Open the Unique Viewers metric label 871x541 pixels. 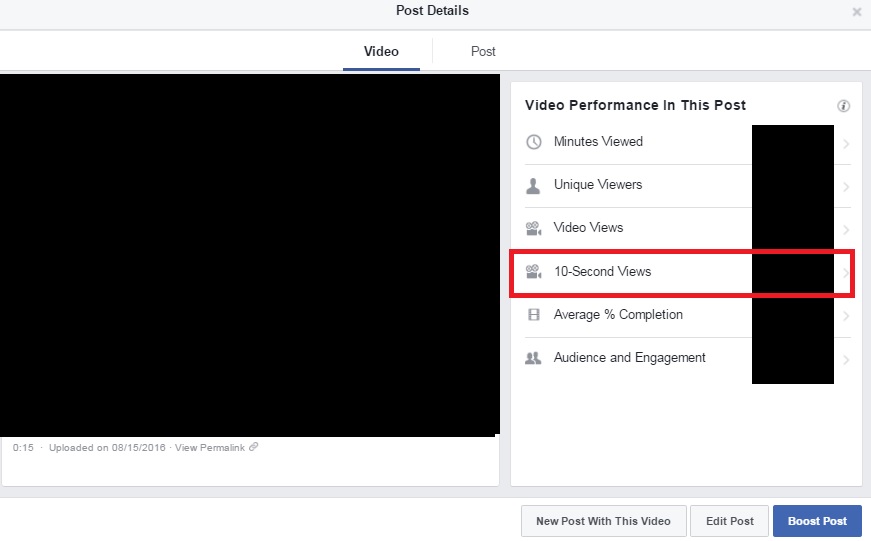tap(598, 184)
